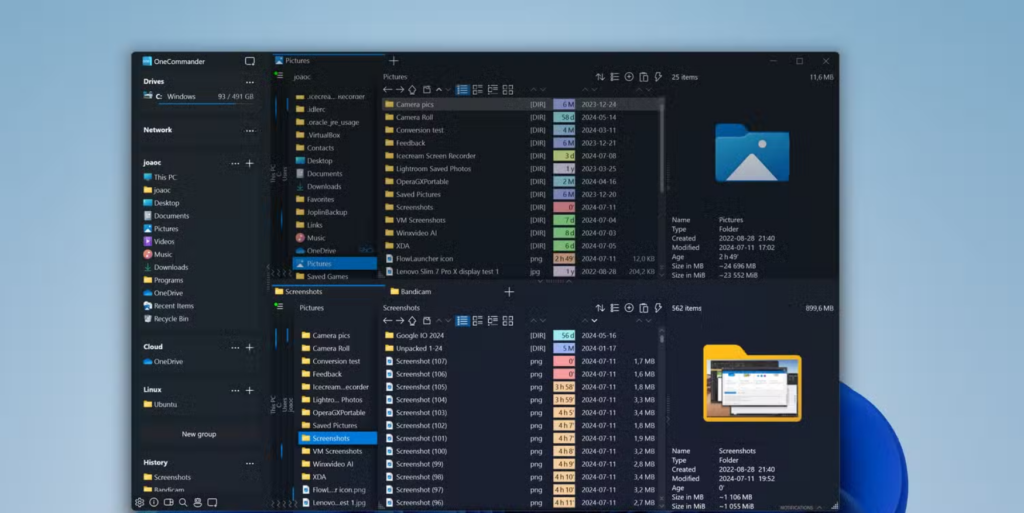Go back in the bottom Screenshots pane
1024x513 pixels.
click(x=387, y=320)
